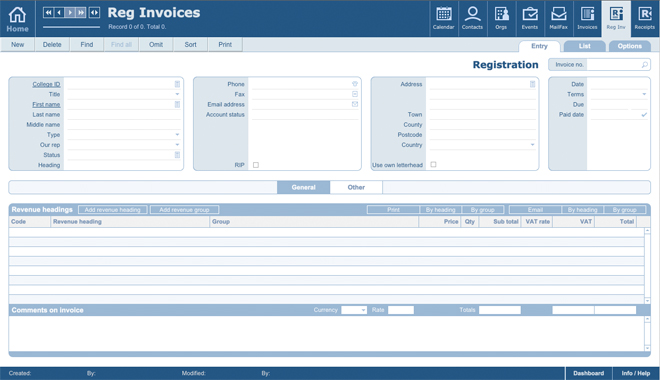Viewport: 660px width, 380px height.
Task: Click the Invoice no. search magnifier icon
Action: point(644,64)
